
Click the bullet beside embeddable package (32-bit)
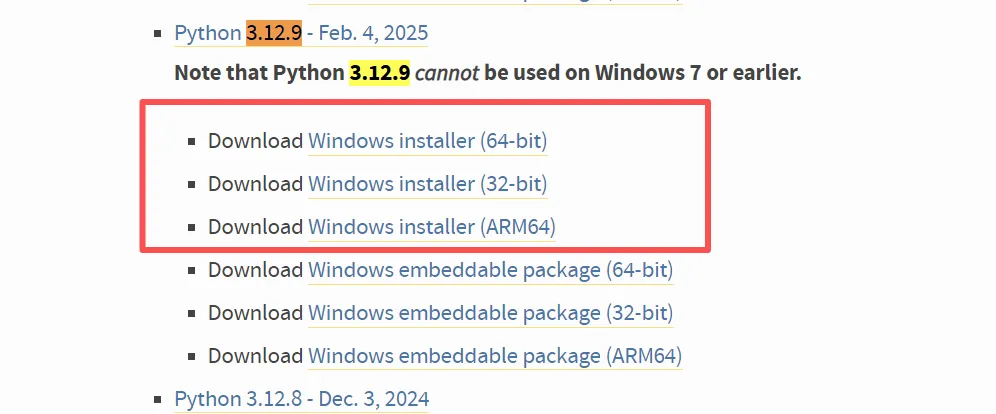[x=191, y=314]
